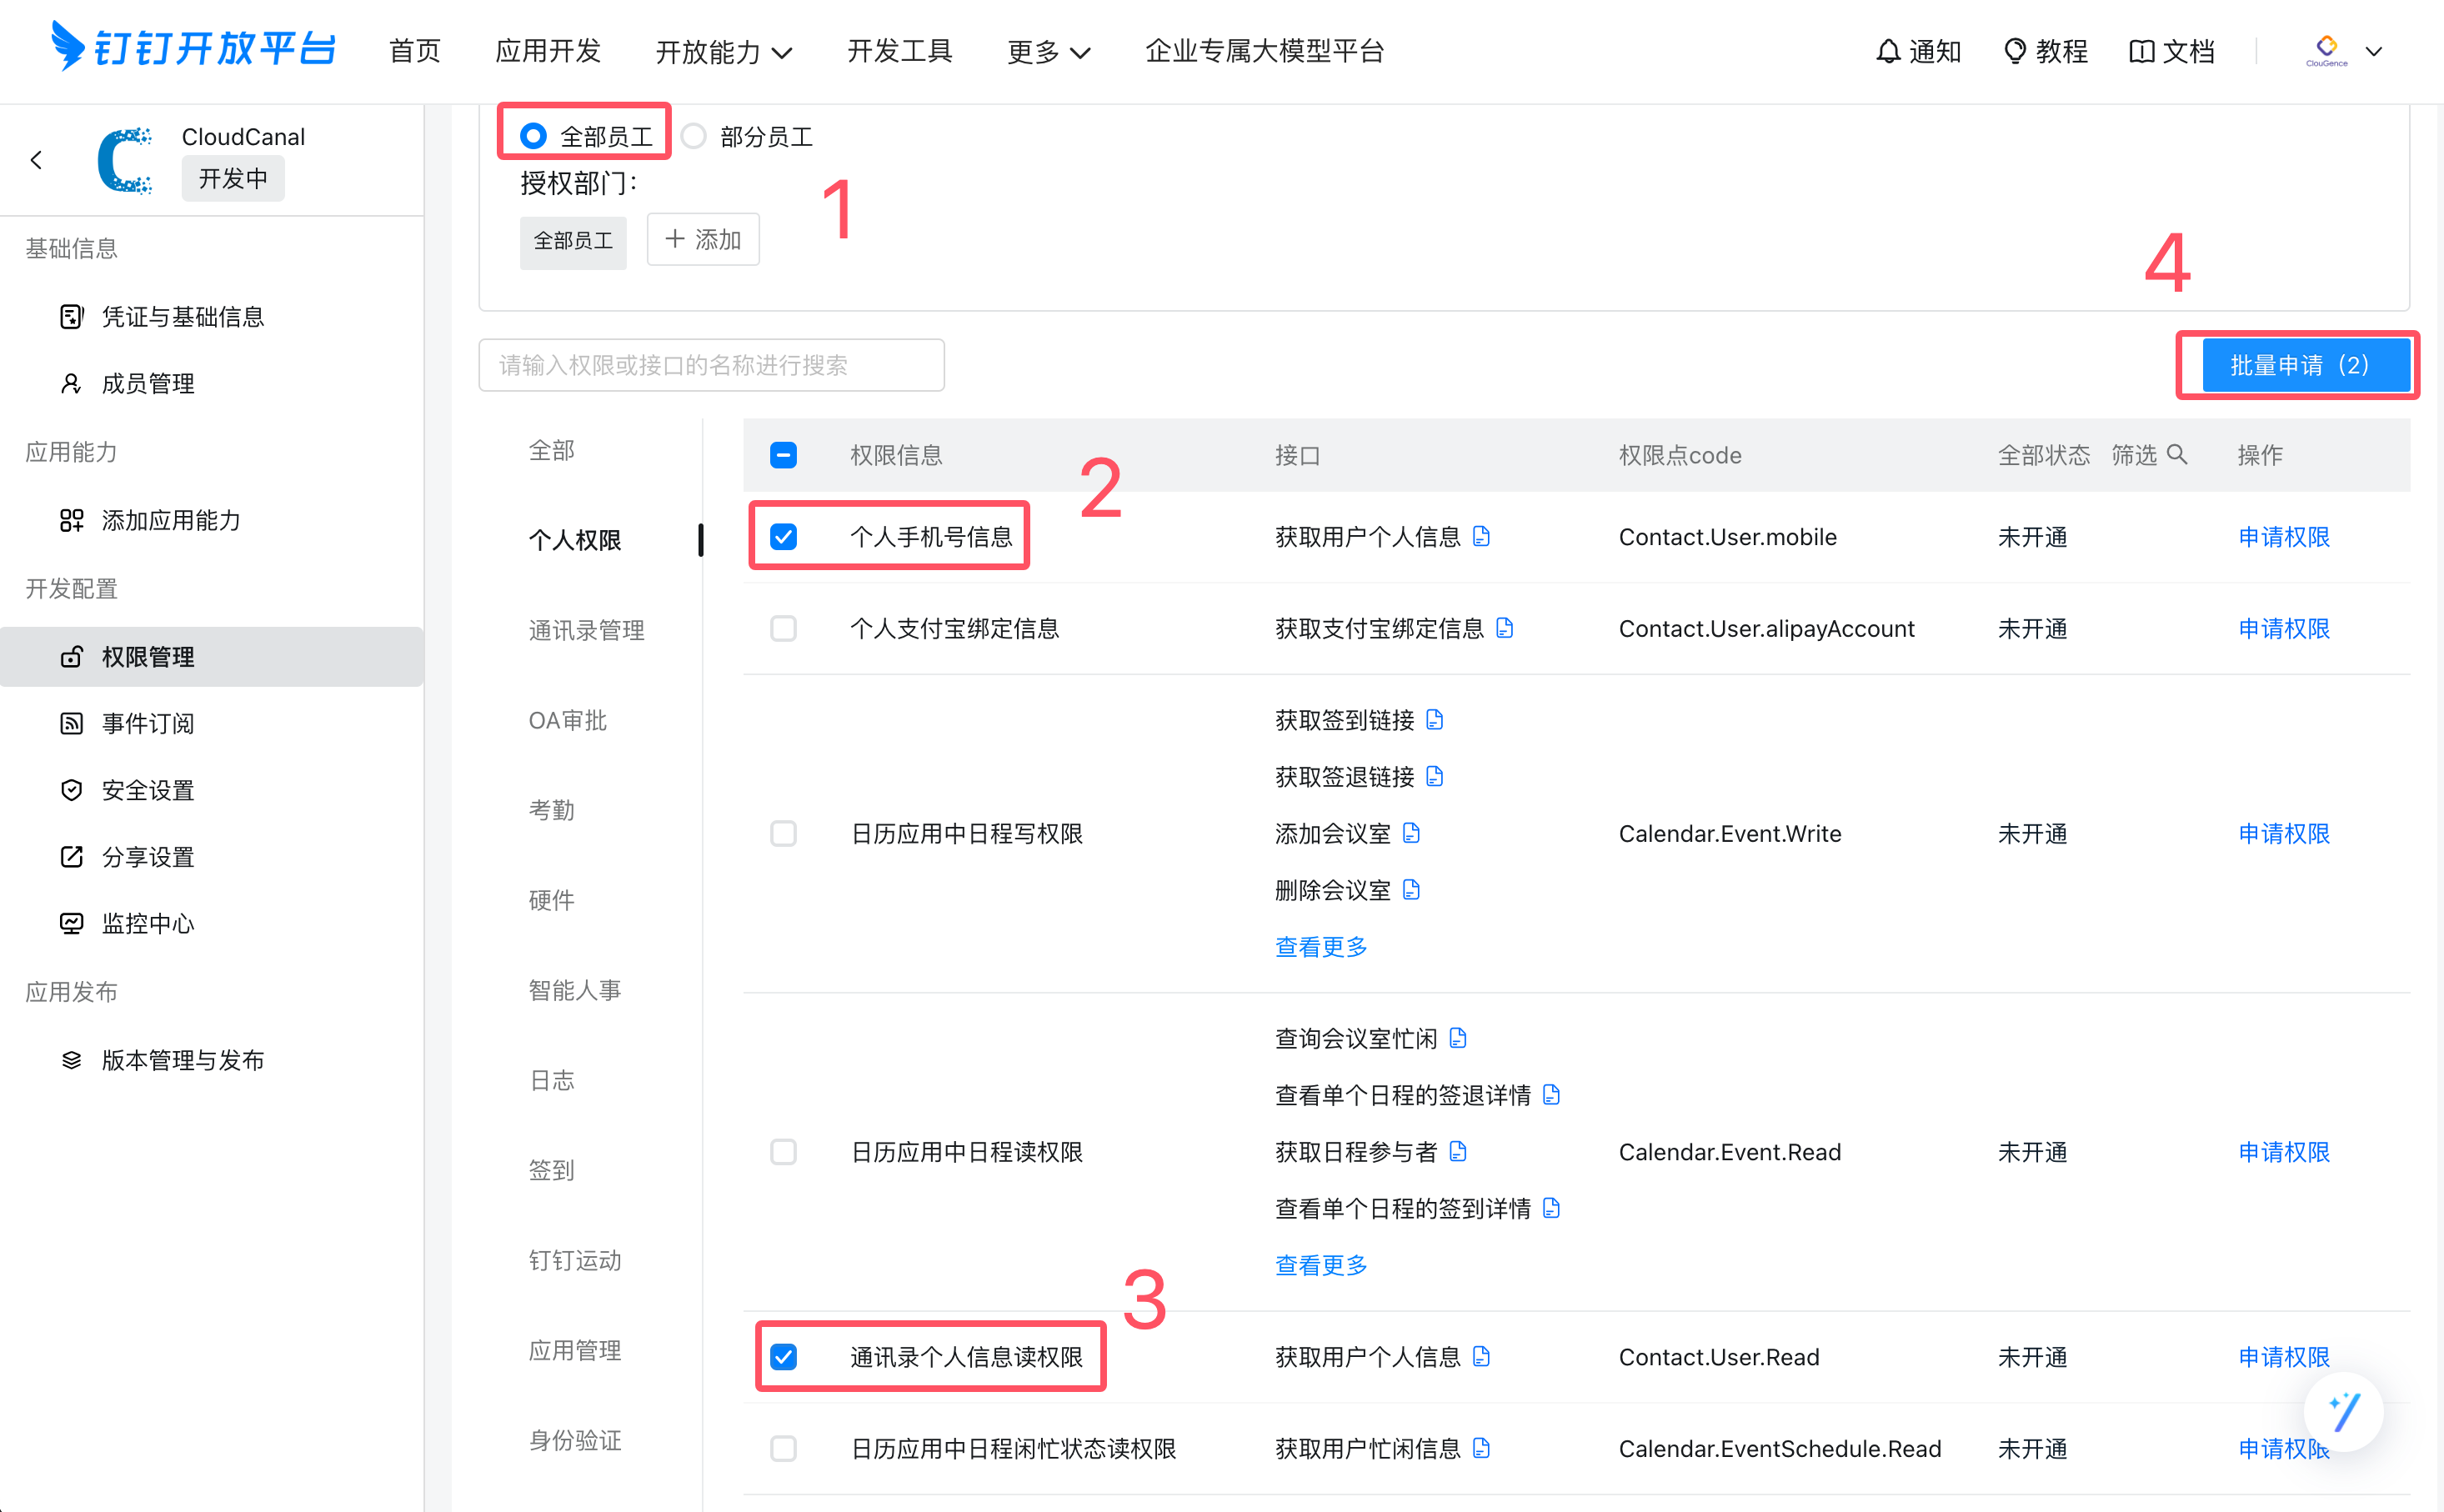Open doc icon beside 获取支付宝绑定信息

(x=1504, y=628)
